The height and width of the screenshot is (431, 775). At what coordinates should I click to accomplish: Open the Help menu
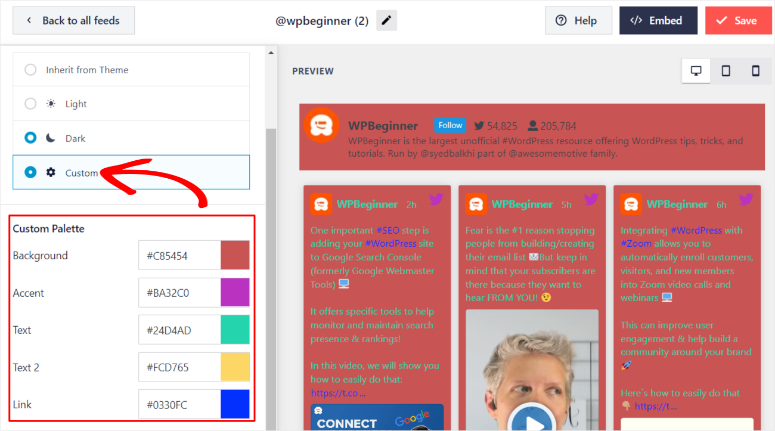pos(578,21)
